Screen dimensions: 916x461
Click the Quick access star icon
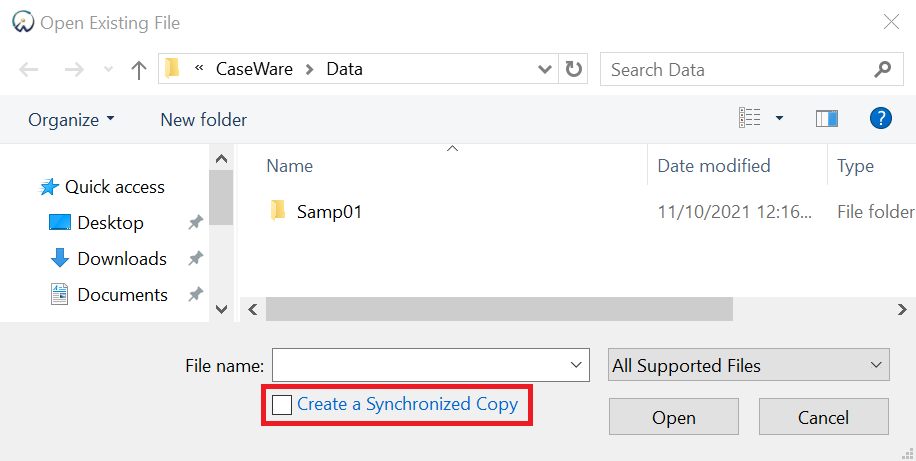pos(49,187)
